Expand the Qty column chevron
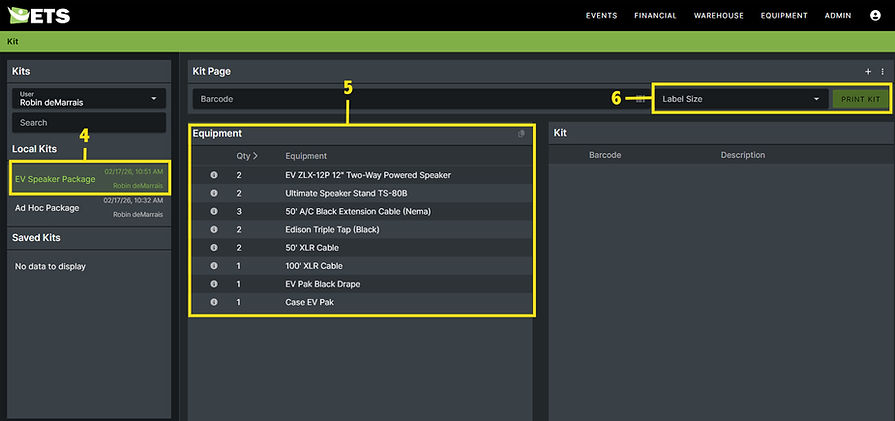Image resolution: width=895 pixels, height=421 pixels. pyautogui.click(x=255, y=156)
